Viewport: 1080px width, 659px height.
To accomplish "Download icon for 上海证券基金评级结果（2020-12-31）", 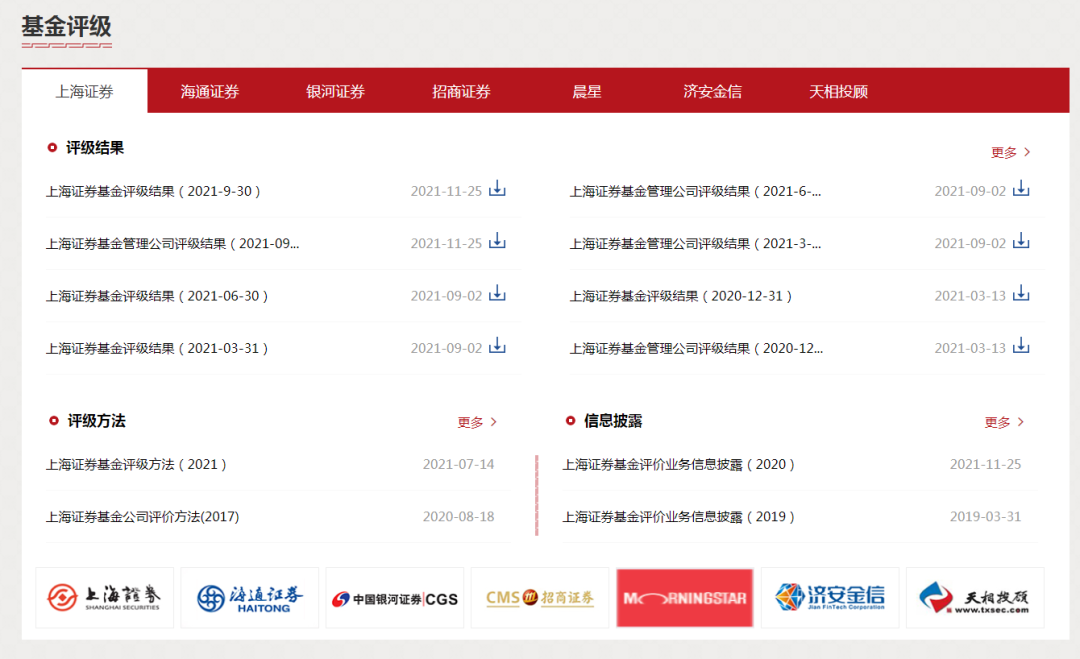I will coord(1021,293).
